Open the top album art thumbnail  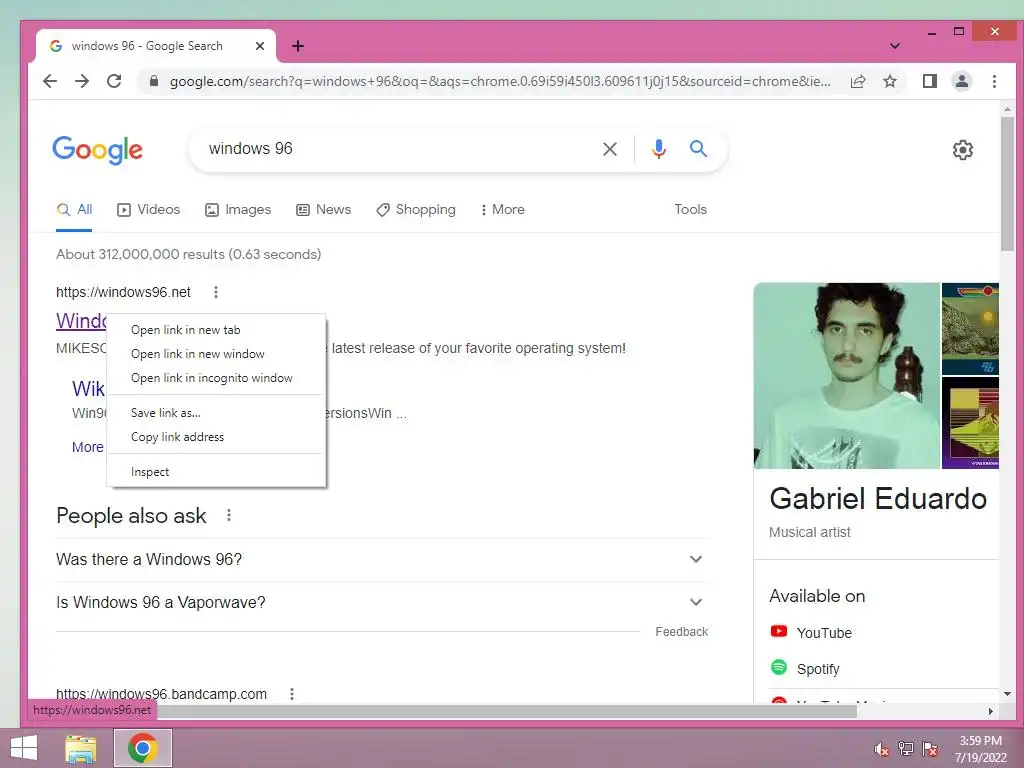point(970,328)
